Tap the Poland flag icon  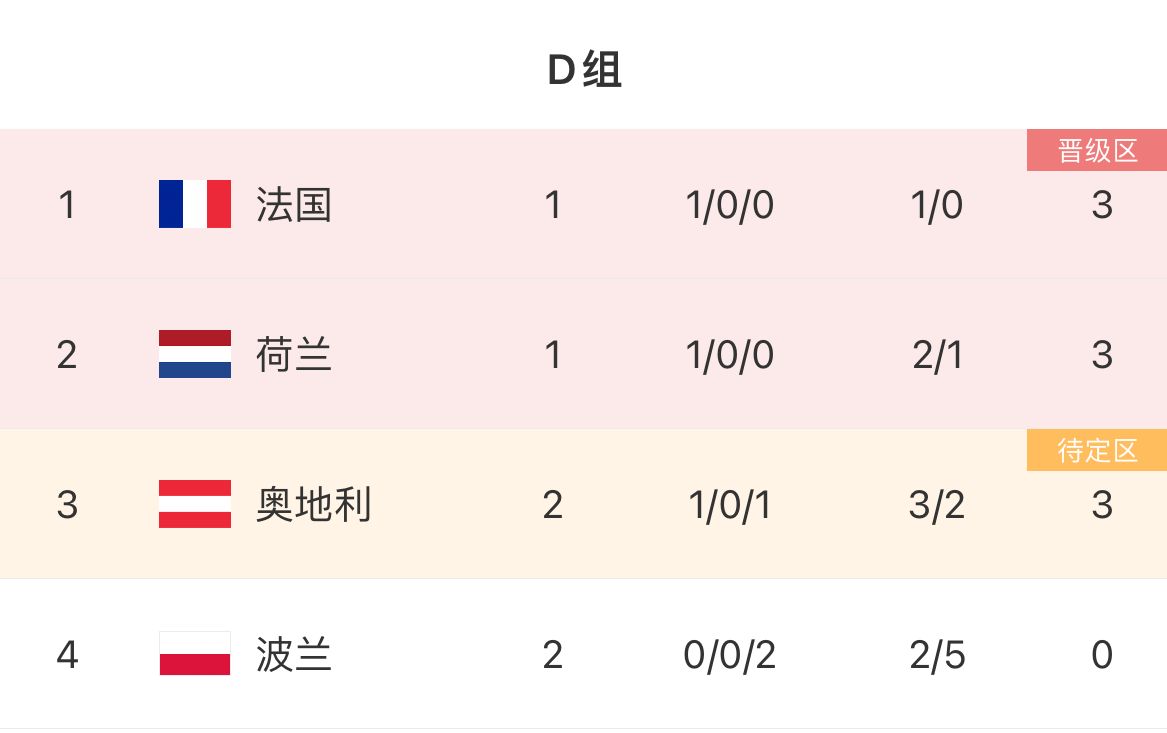pos(195,654)
